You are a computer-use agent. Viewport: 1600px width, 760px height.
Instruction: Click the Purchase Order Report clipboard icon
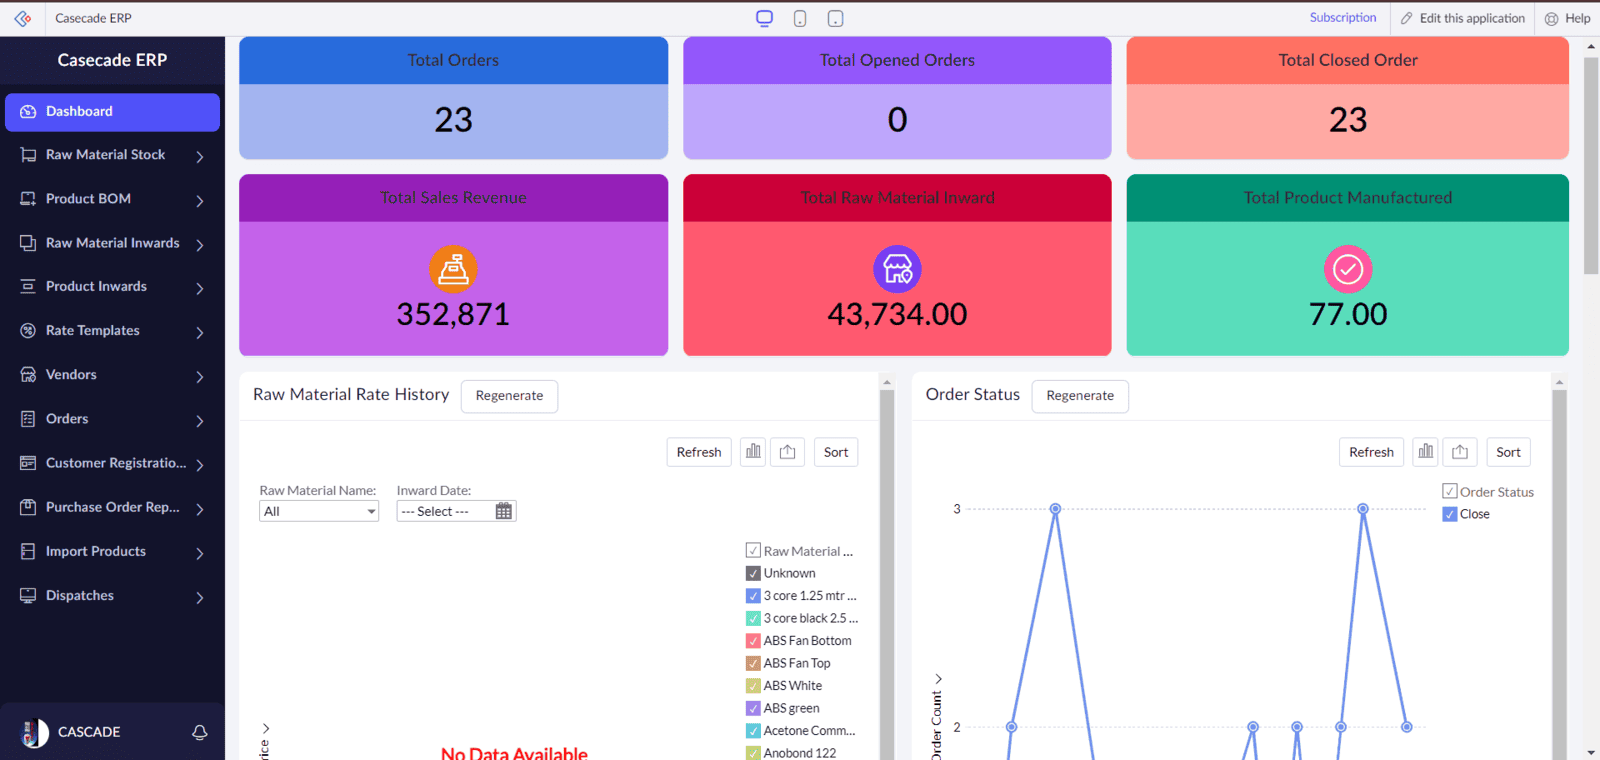tap(28, 507)
